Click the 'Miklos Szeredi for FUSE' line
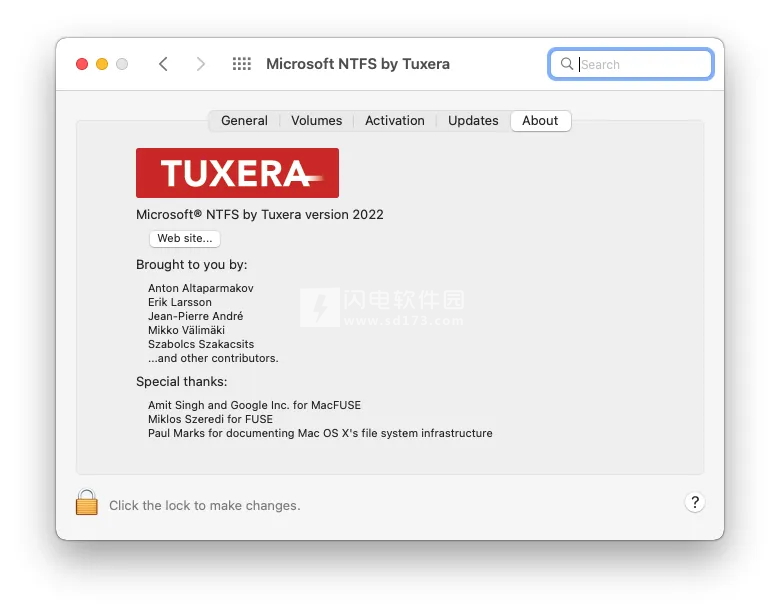The image size is (780, 614). coord(210,419)
